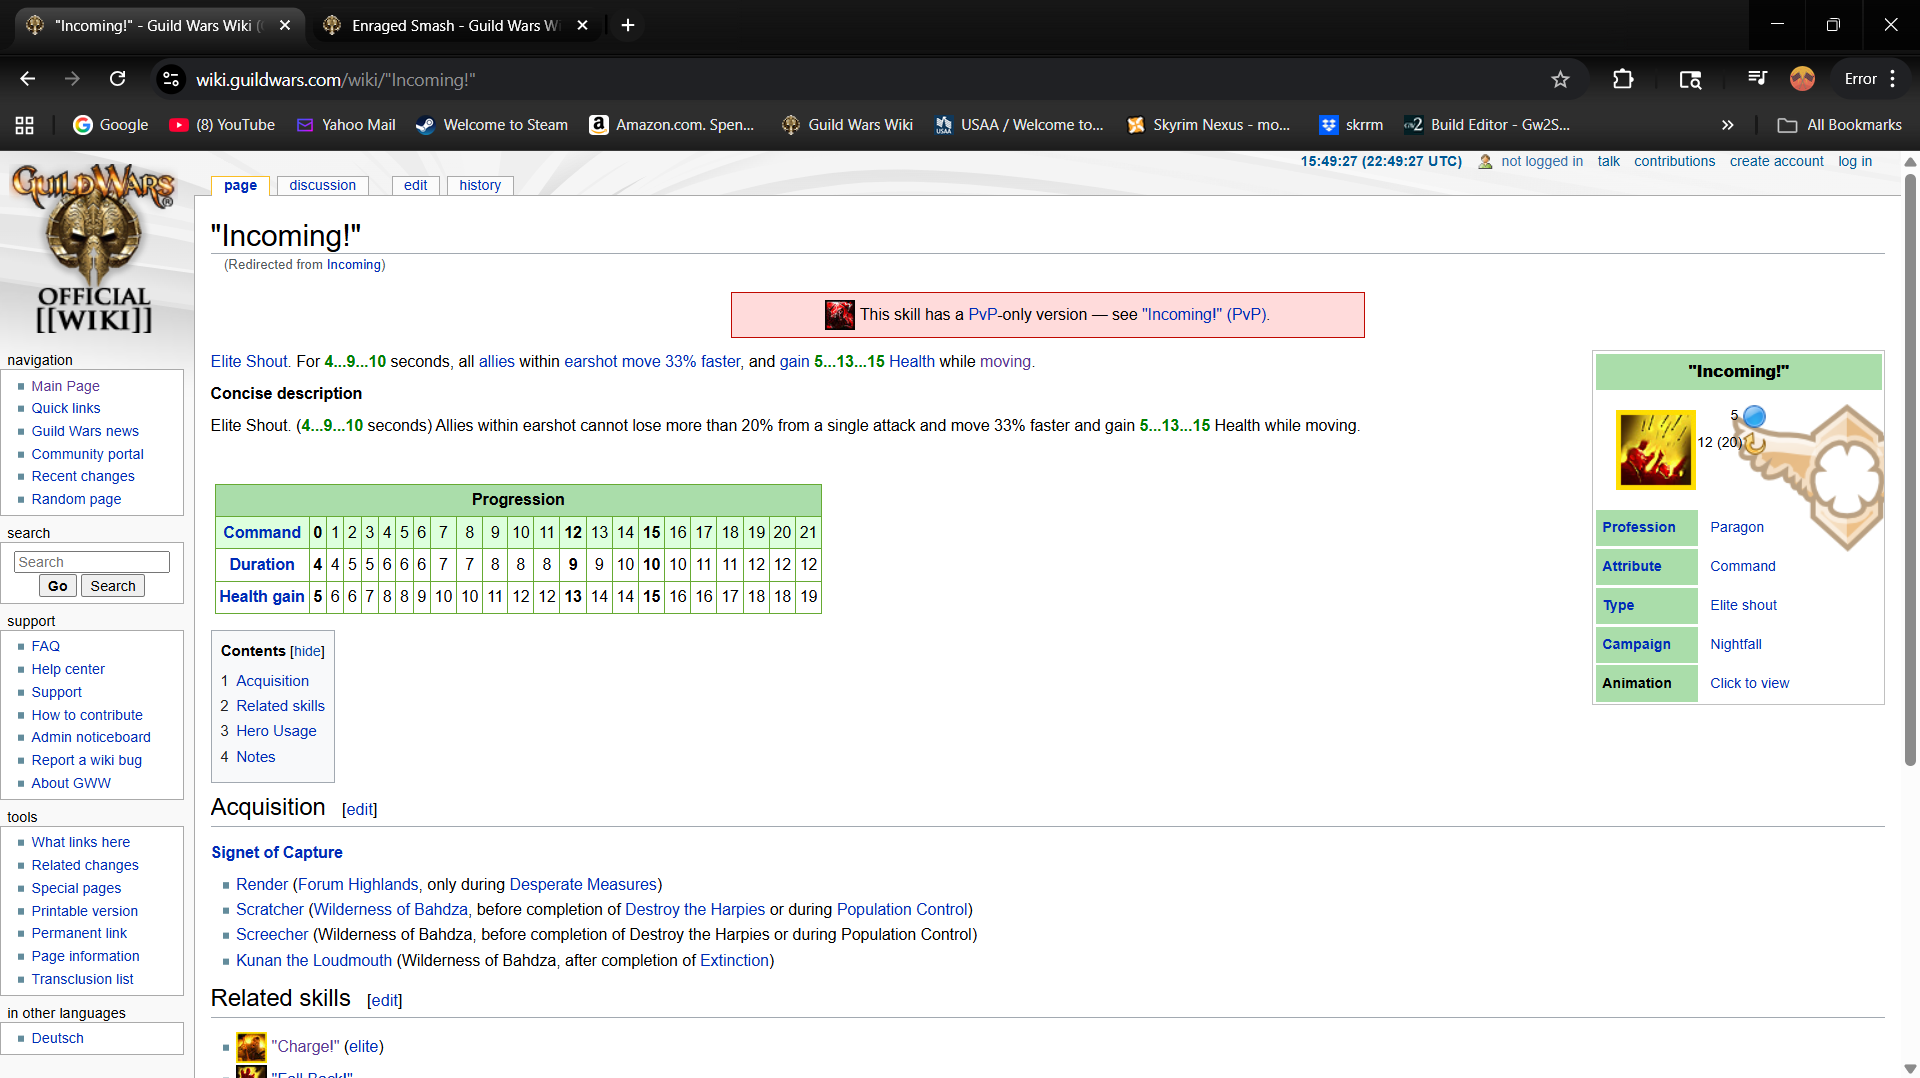Open the Google bookmark

point(111,125)
